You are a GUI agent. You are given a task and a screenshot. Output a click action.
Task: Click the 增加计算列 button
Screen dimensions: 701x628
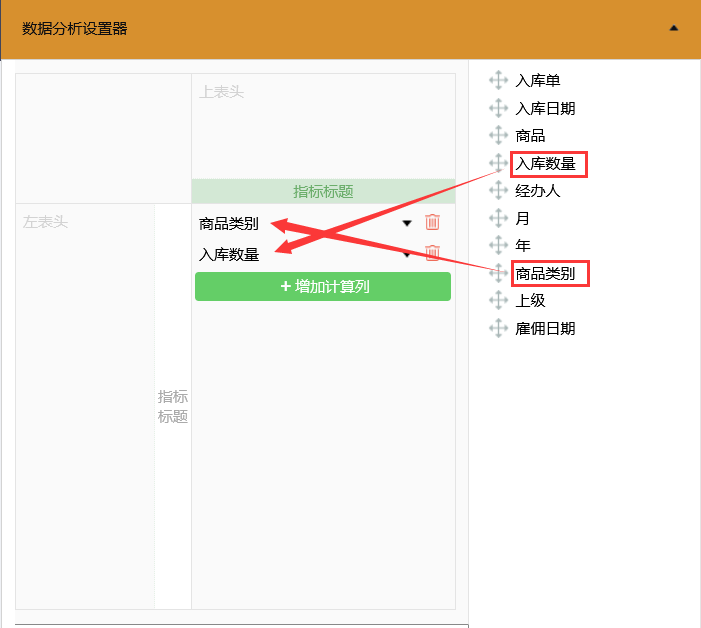pos(323,287)
